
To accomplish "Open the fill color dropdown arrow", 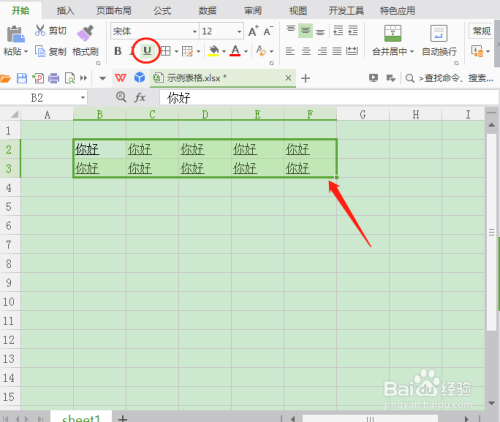I will tap(224, 51).
